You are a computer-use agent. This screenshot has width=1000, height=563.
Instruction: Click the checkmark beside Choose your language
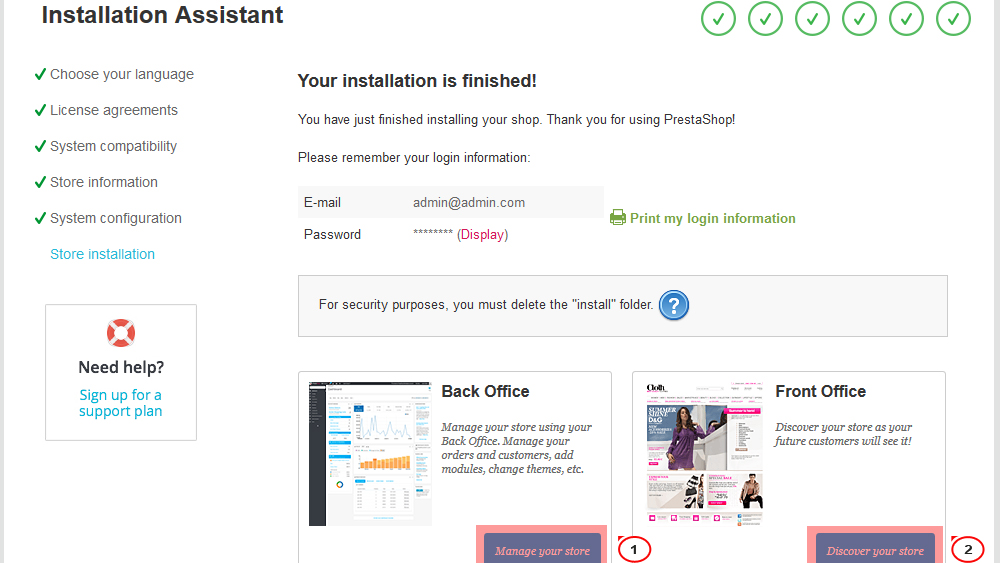40,74
